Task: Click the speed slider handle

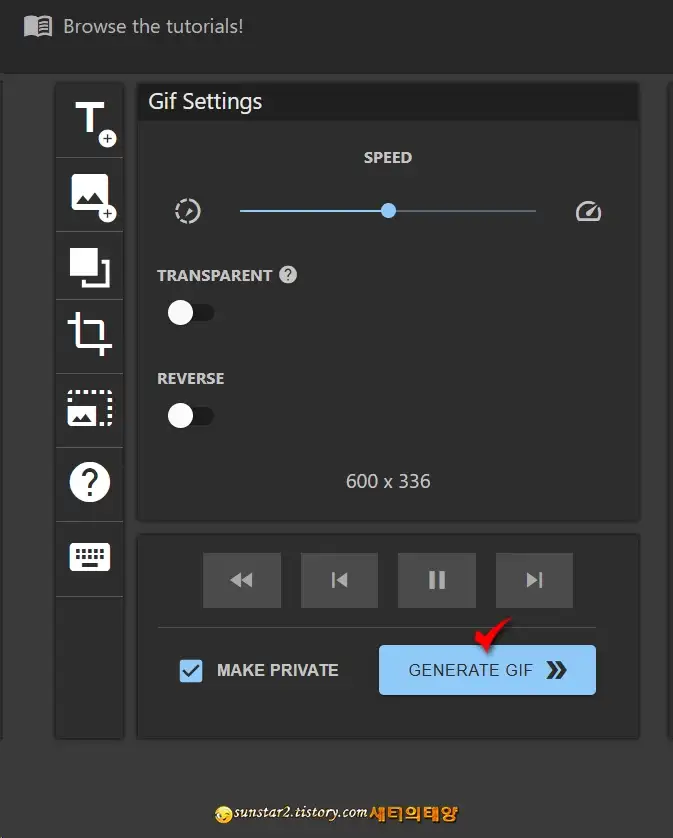Action: (389, 211)
